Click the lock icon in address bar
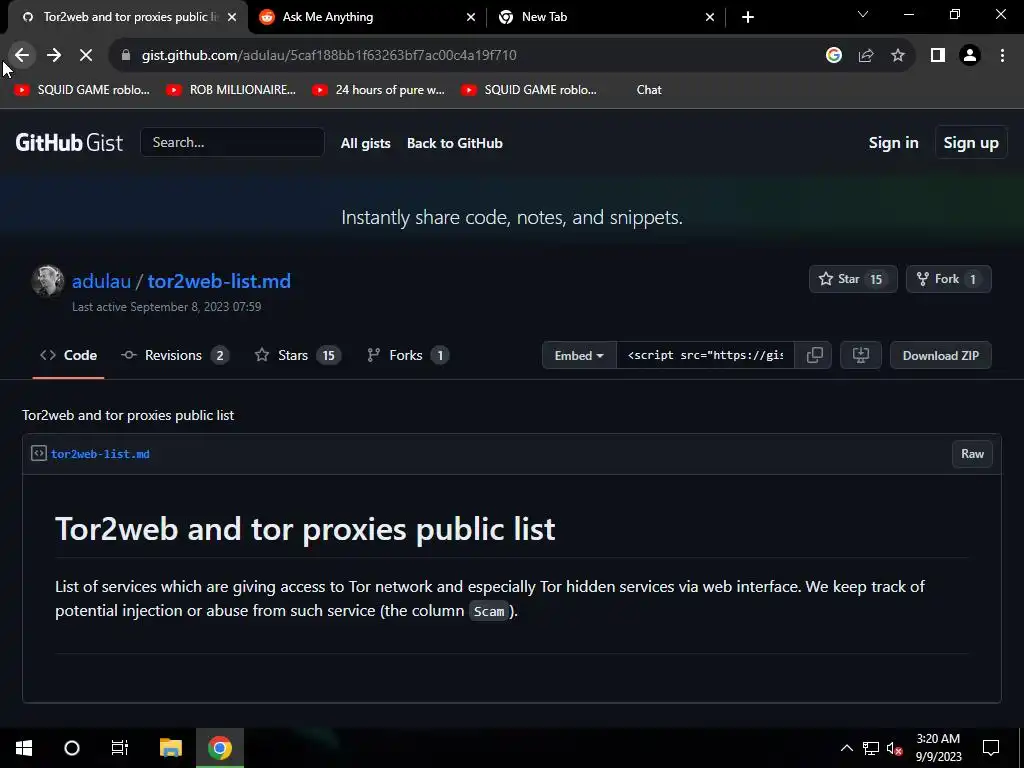This screenshot has width=1024, height=768. [x=126, y=56]
